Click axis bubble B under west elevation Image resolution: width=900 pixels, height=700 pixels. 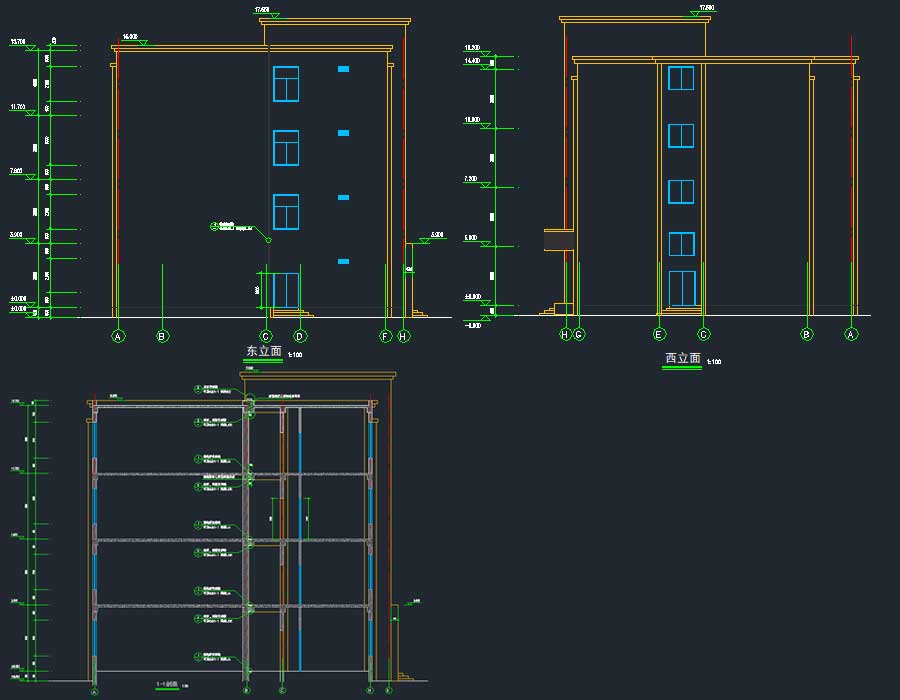point(807,334)
